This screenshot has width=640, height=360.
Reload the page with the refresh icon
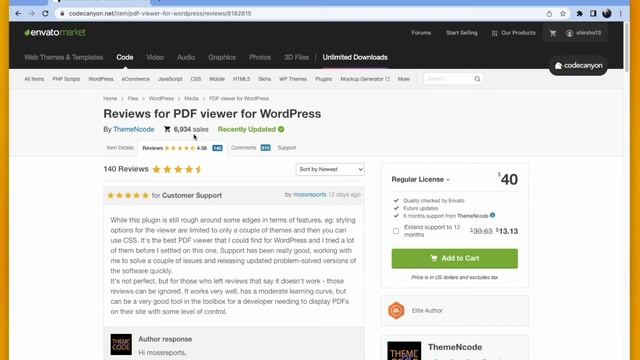[45, 13]
